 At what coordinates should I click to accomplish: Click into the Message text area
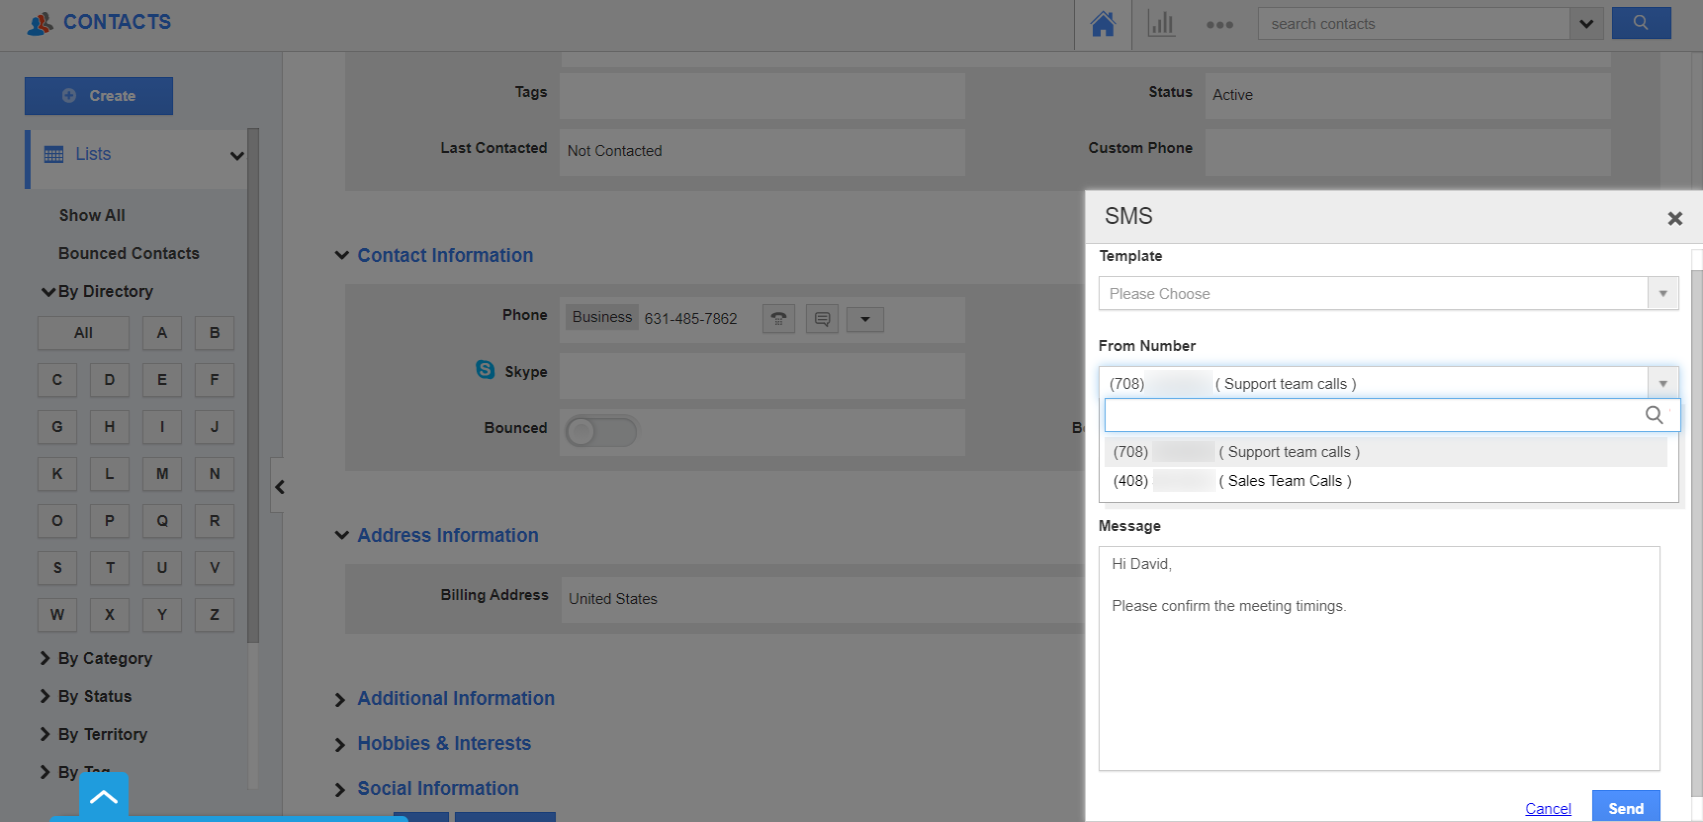[1378, 680]
